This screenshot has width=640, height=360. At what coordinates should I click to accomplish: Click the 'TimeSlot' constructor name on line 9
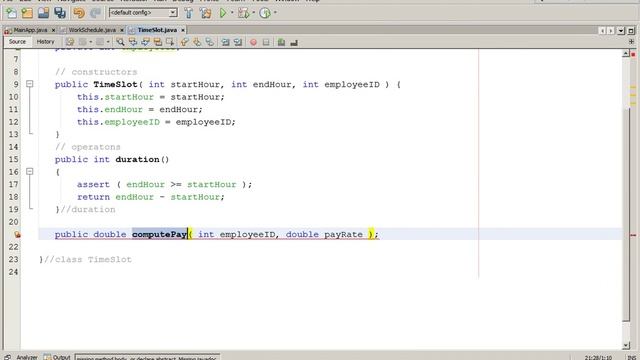[x=116, y=84]
